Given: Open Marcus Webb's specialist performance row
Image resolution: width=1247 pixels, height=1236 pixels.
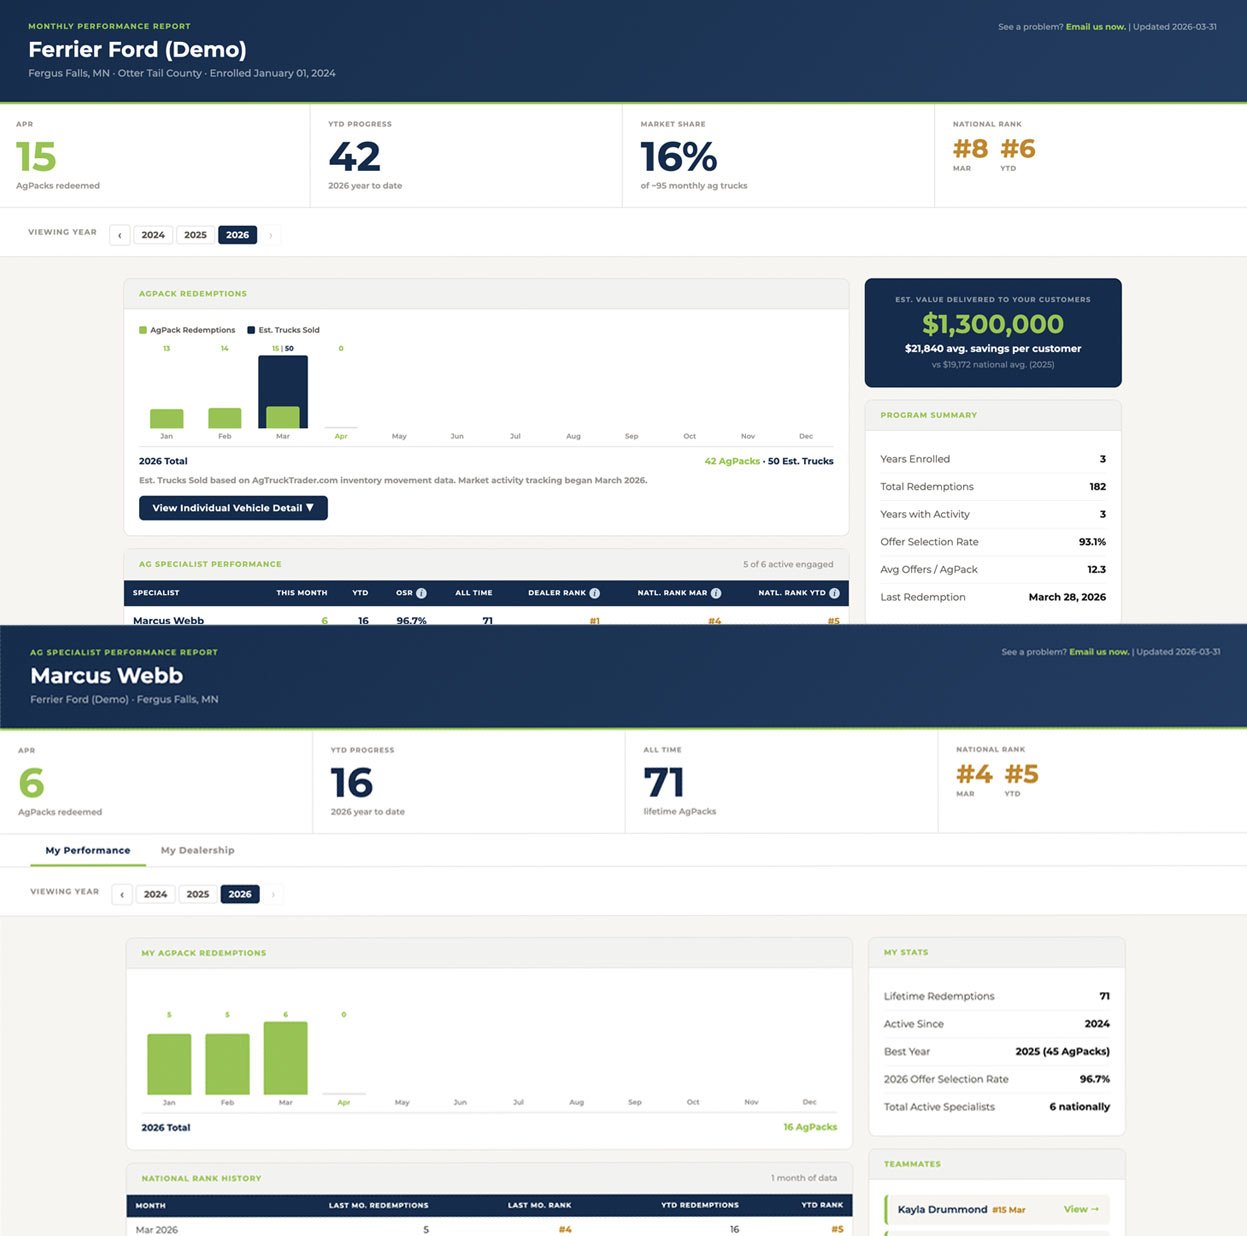Looking at the screenshot, I should click(x=168, y=620).
